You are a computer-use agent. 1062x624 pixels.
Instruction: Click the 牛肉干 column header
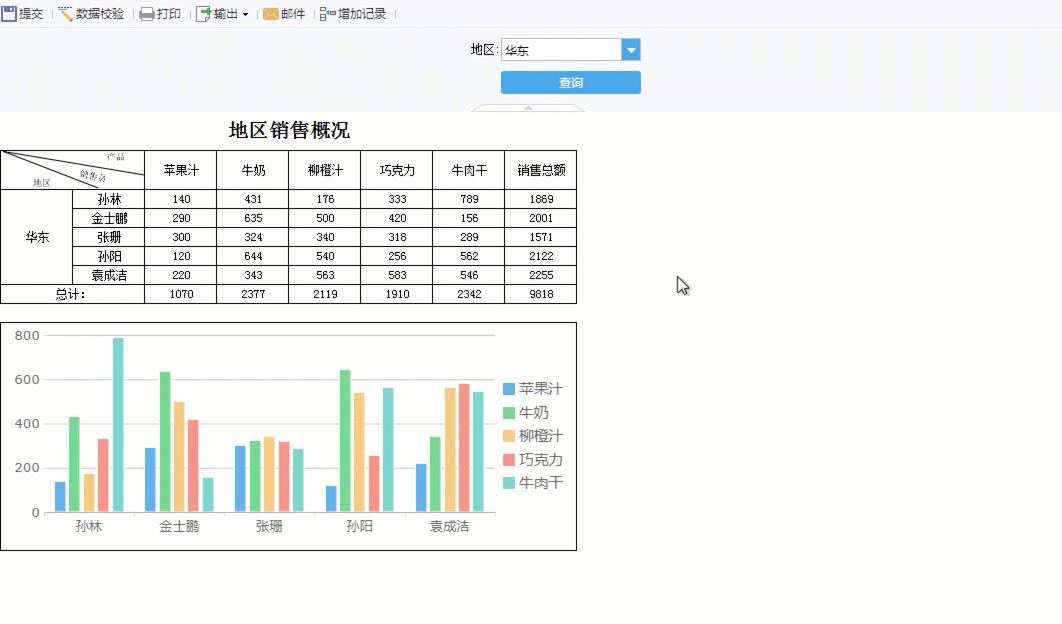pyautogui.click(x=469, y=170)
